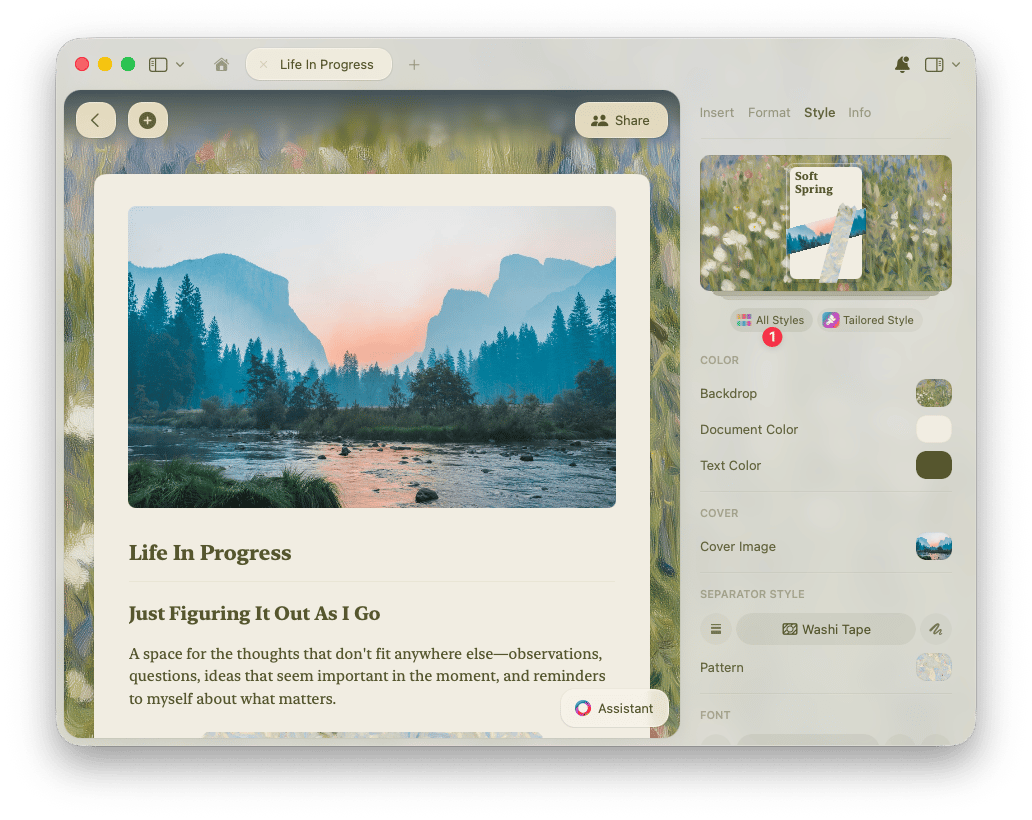Select the lines separator style

click(x=716, y=629)
